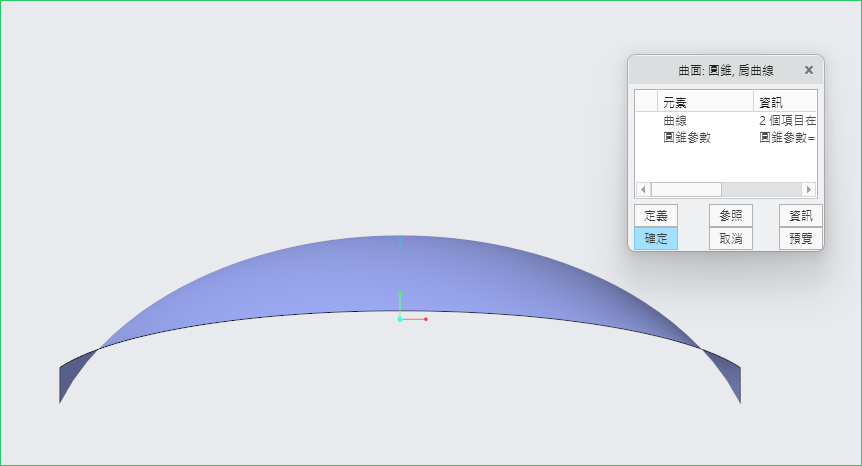Viewport: 862px width, 466px height.
Task: Click the red X-axis handle
Action: click(425, 319)
